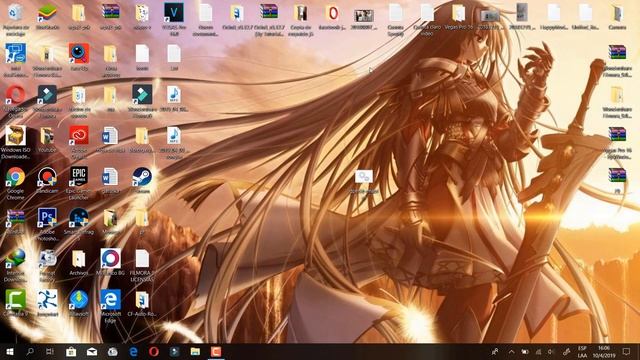640x360 pixels.
Task: Open the Recycle Bin desktop icon
Action: 16,13
